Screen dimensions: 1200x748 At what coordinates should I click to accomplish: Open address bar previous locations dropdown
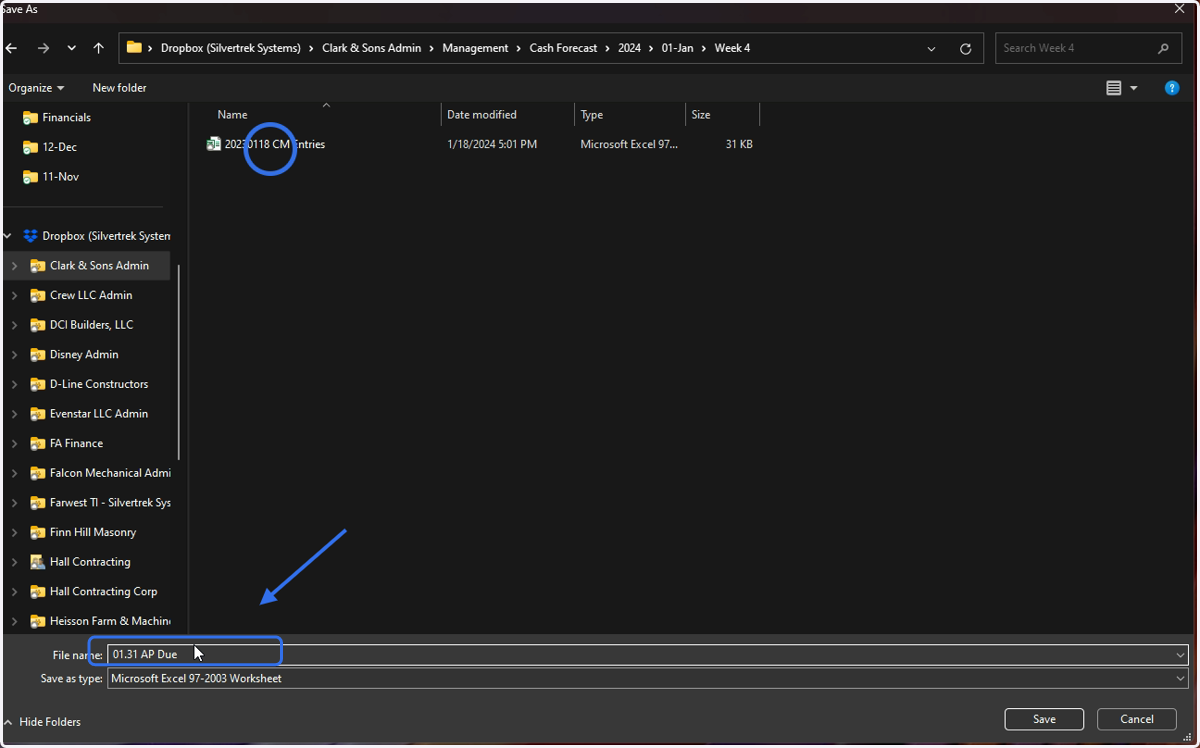click(x=932, y=48)
